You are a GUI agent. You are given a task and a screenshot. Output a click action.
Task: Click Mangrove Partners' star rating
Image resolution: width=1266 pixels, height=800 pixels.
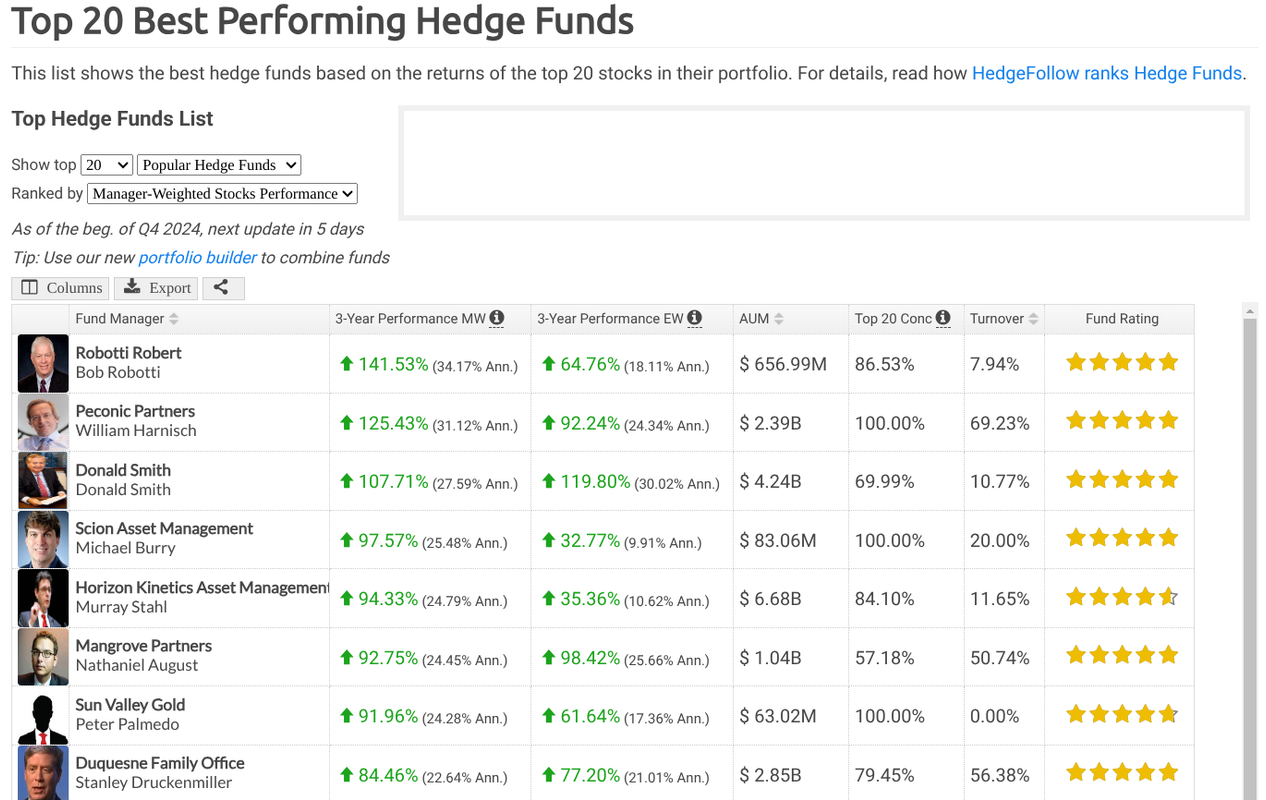(x=1122, y=656)
